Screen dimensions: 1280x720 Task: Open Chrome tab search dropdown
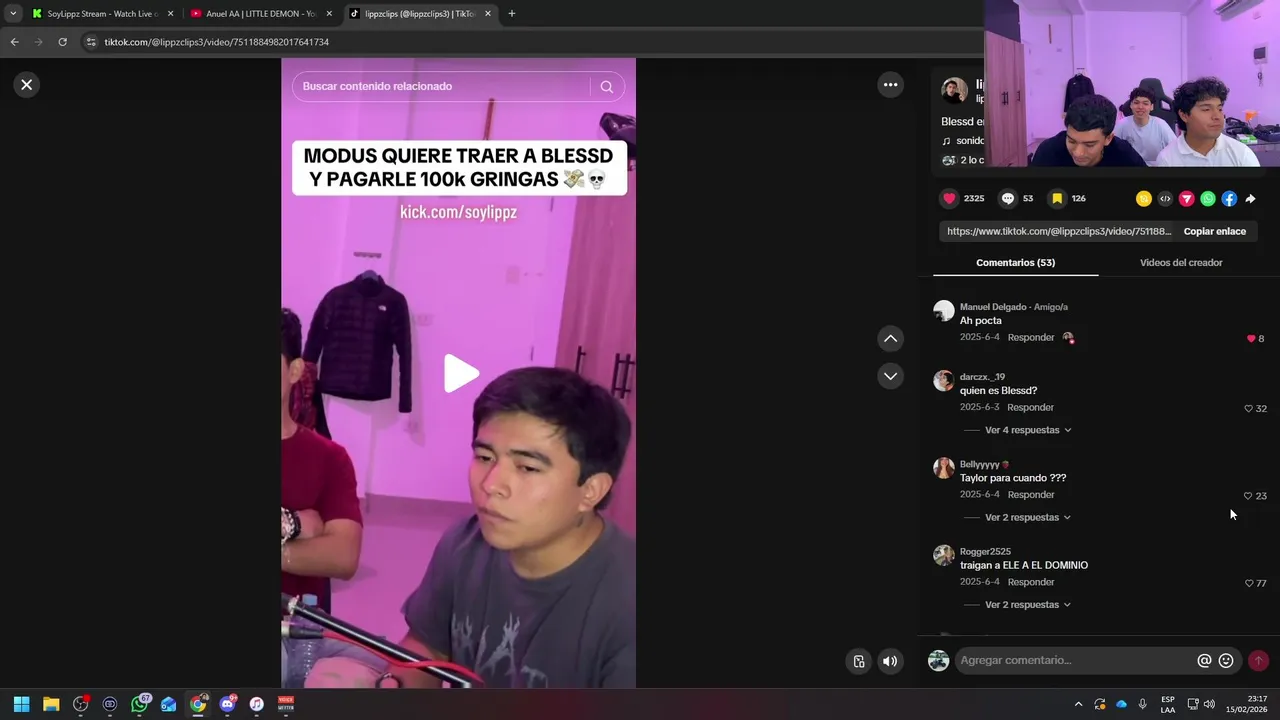[13, 14]
